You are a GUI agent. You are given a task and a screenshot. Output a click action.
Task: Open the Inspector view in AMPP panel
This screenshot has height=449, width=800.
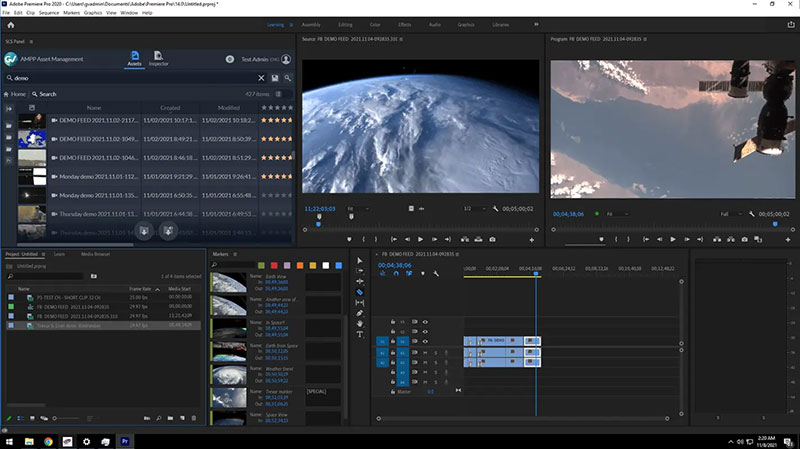click(159, 60)
